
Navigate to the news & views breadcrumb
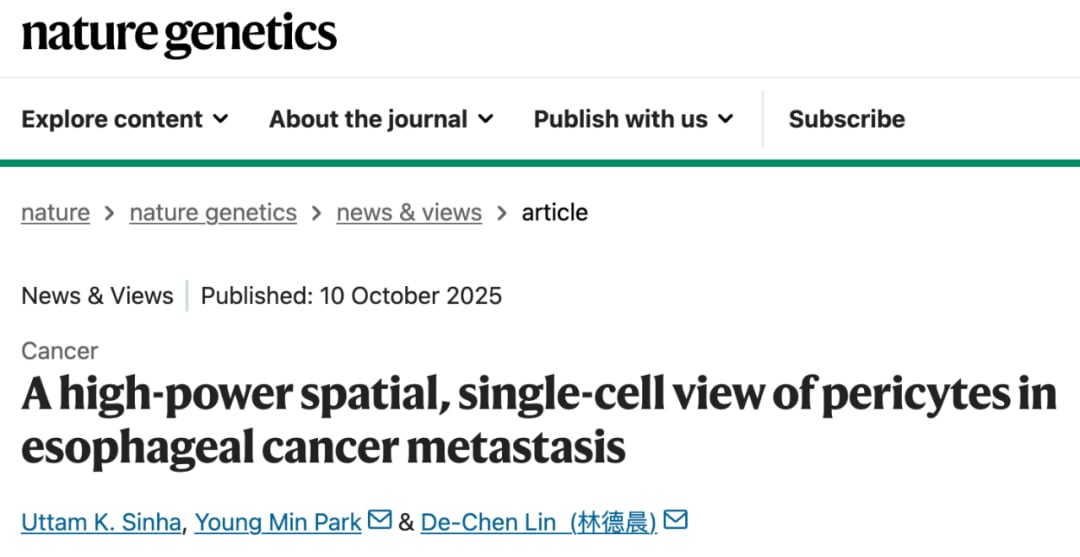point(409,213)
